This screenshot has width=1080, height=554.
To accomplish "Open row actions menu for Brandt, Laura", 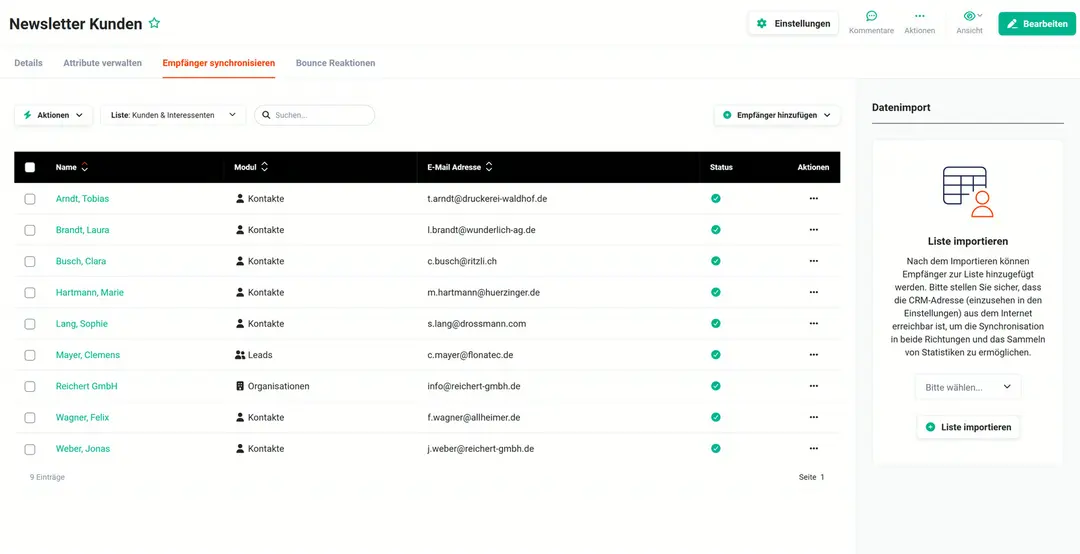I will tap(813, 230).
